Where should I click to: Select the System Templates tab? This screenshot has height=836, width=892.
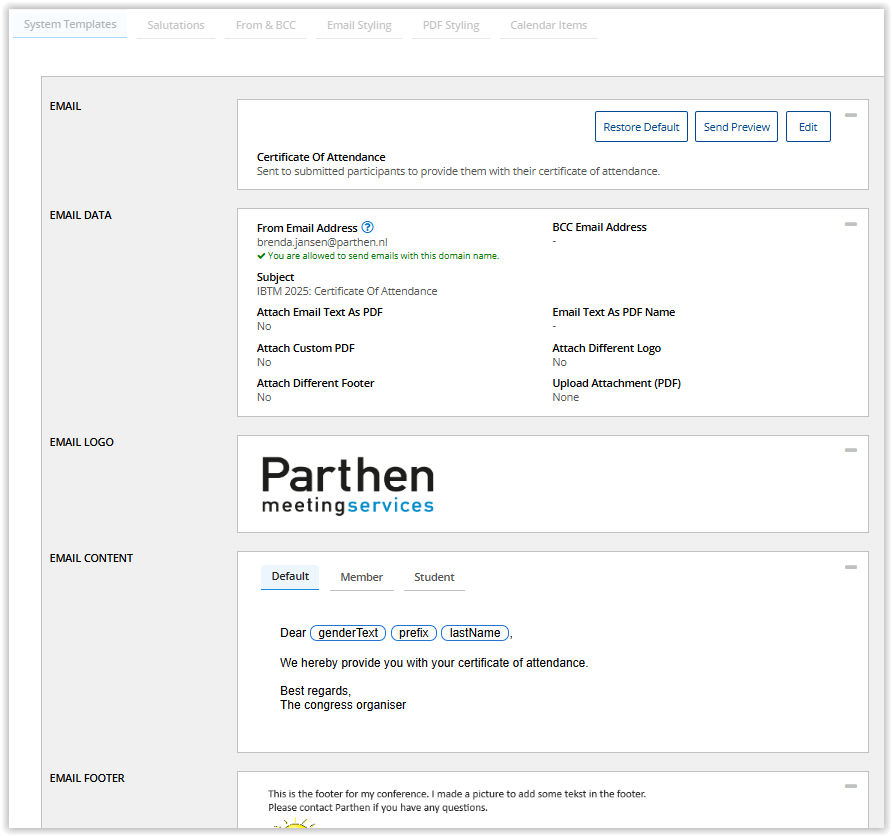click(70, 24)
